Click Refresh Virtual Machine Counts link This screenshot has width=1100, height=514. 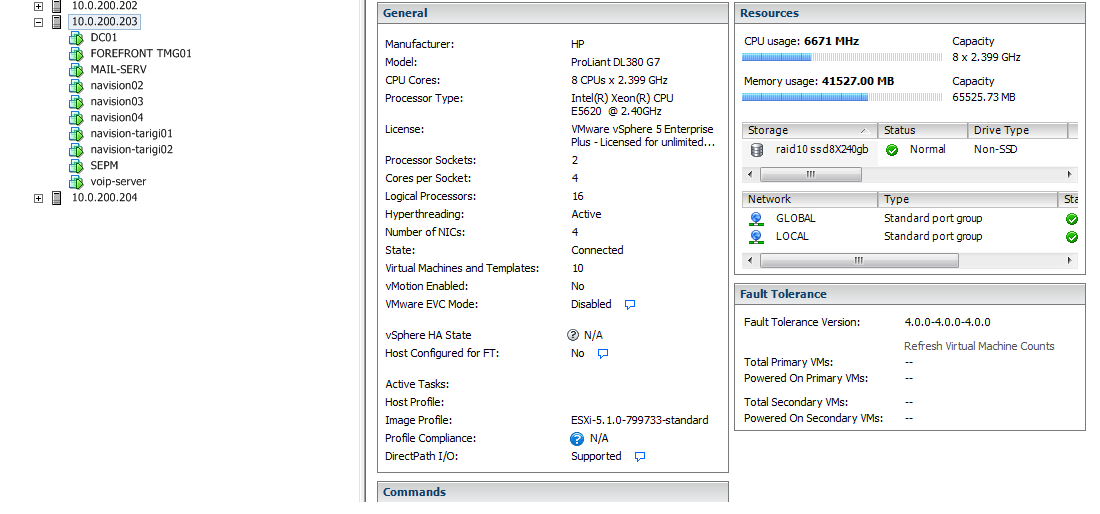[979, 346]
